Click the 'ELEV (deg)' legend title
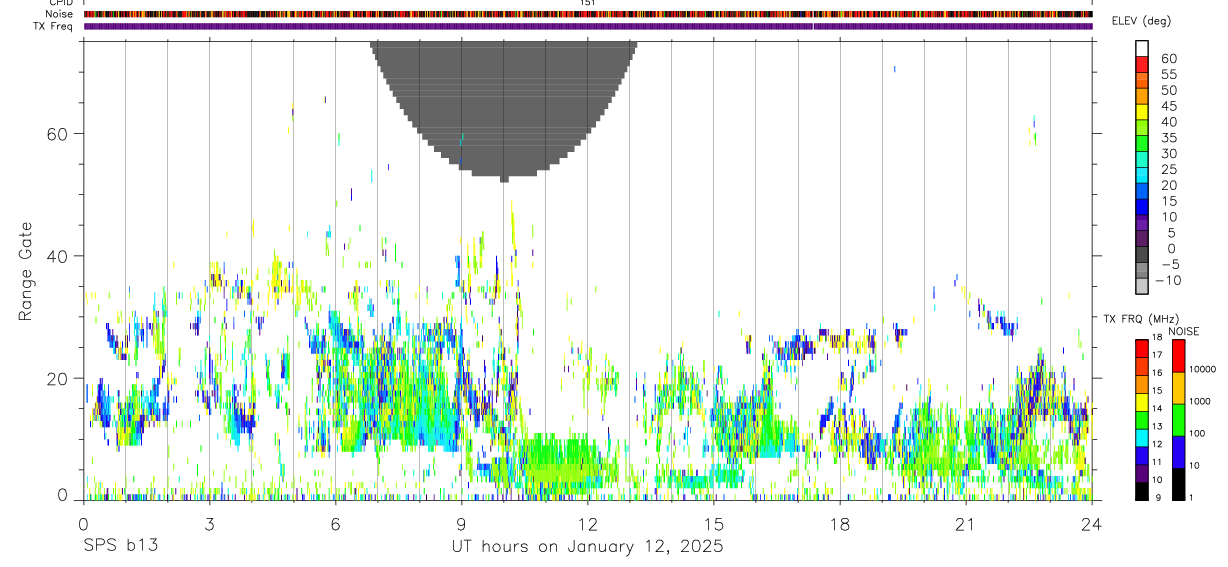Viewport: 1228px width, 567px height. (x=1142, y=21)
